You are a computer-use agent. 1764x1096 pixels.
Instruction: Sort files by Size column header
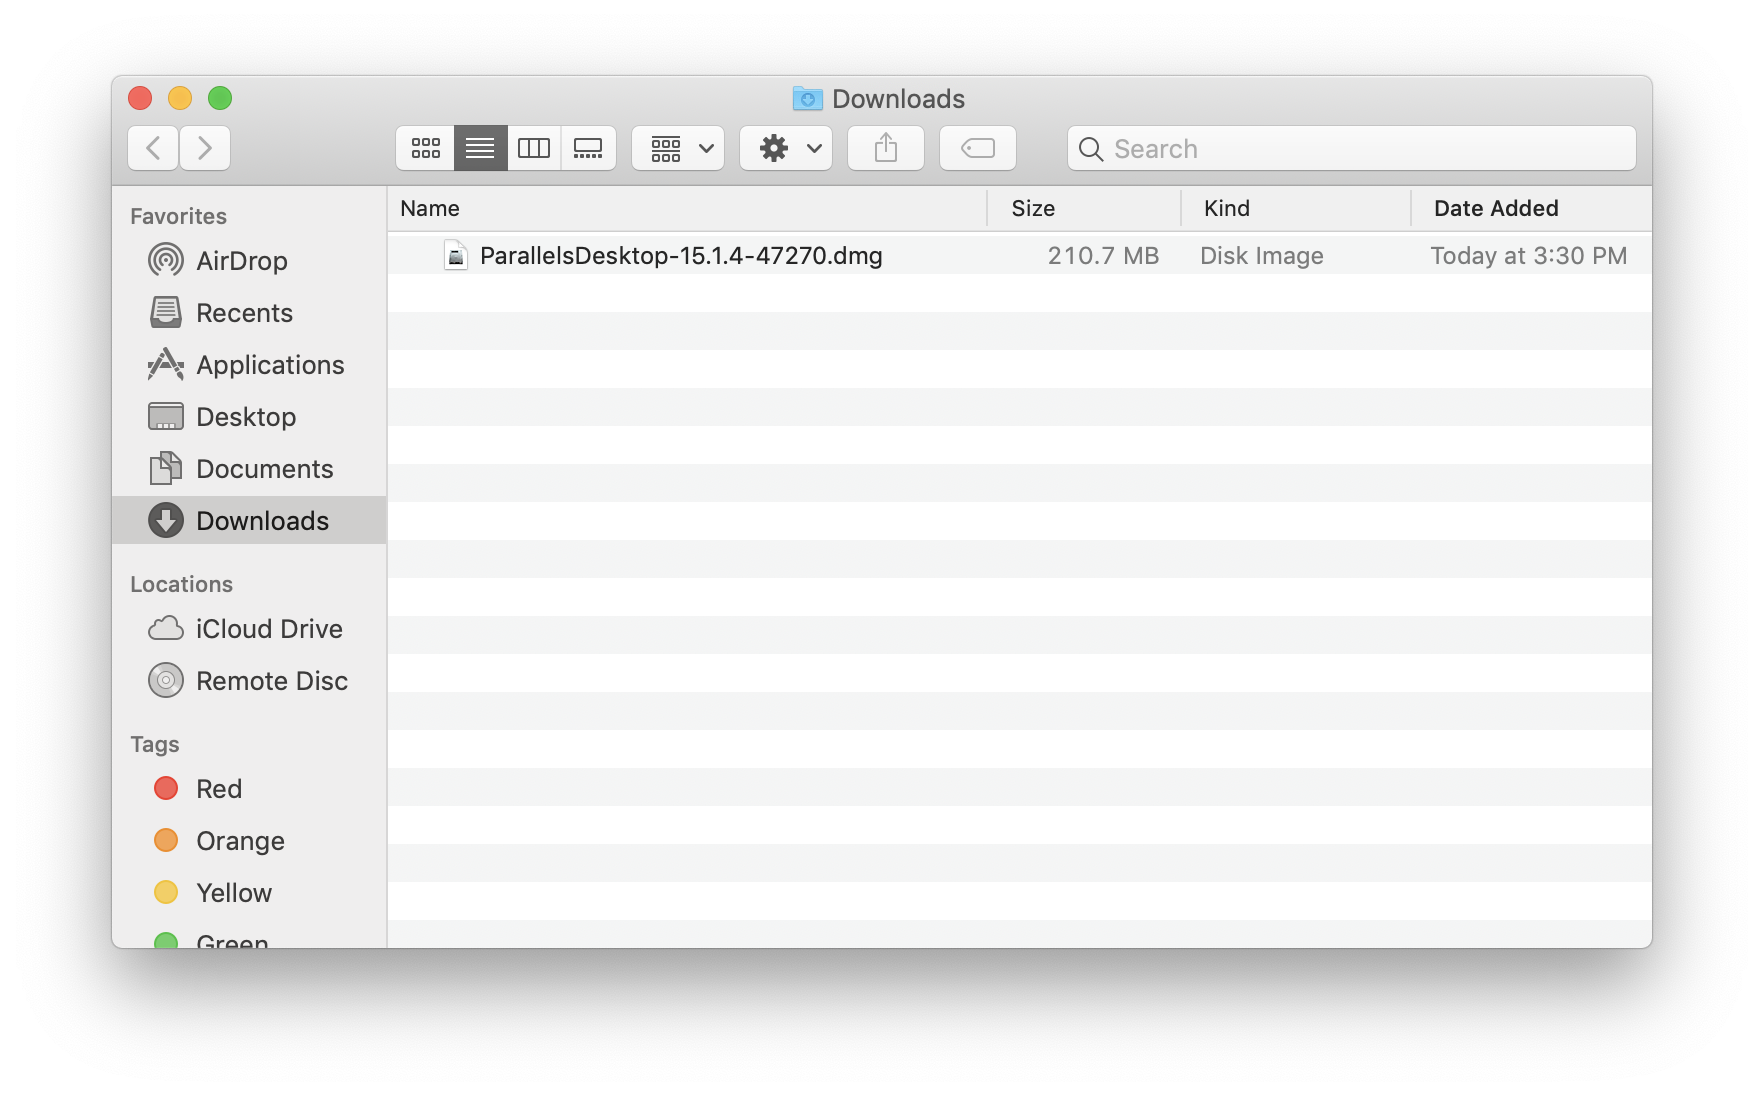1033,208
